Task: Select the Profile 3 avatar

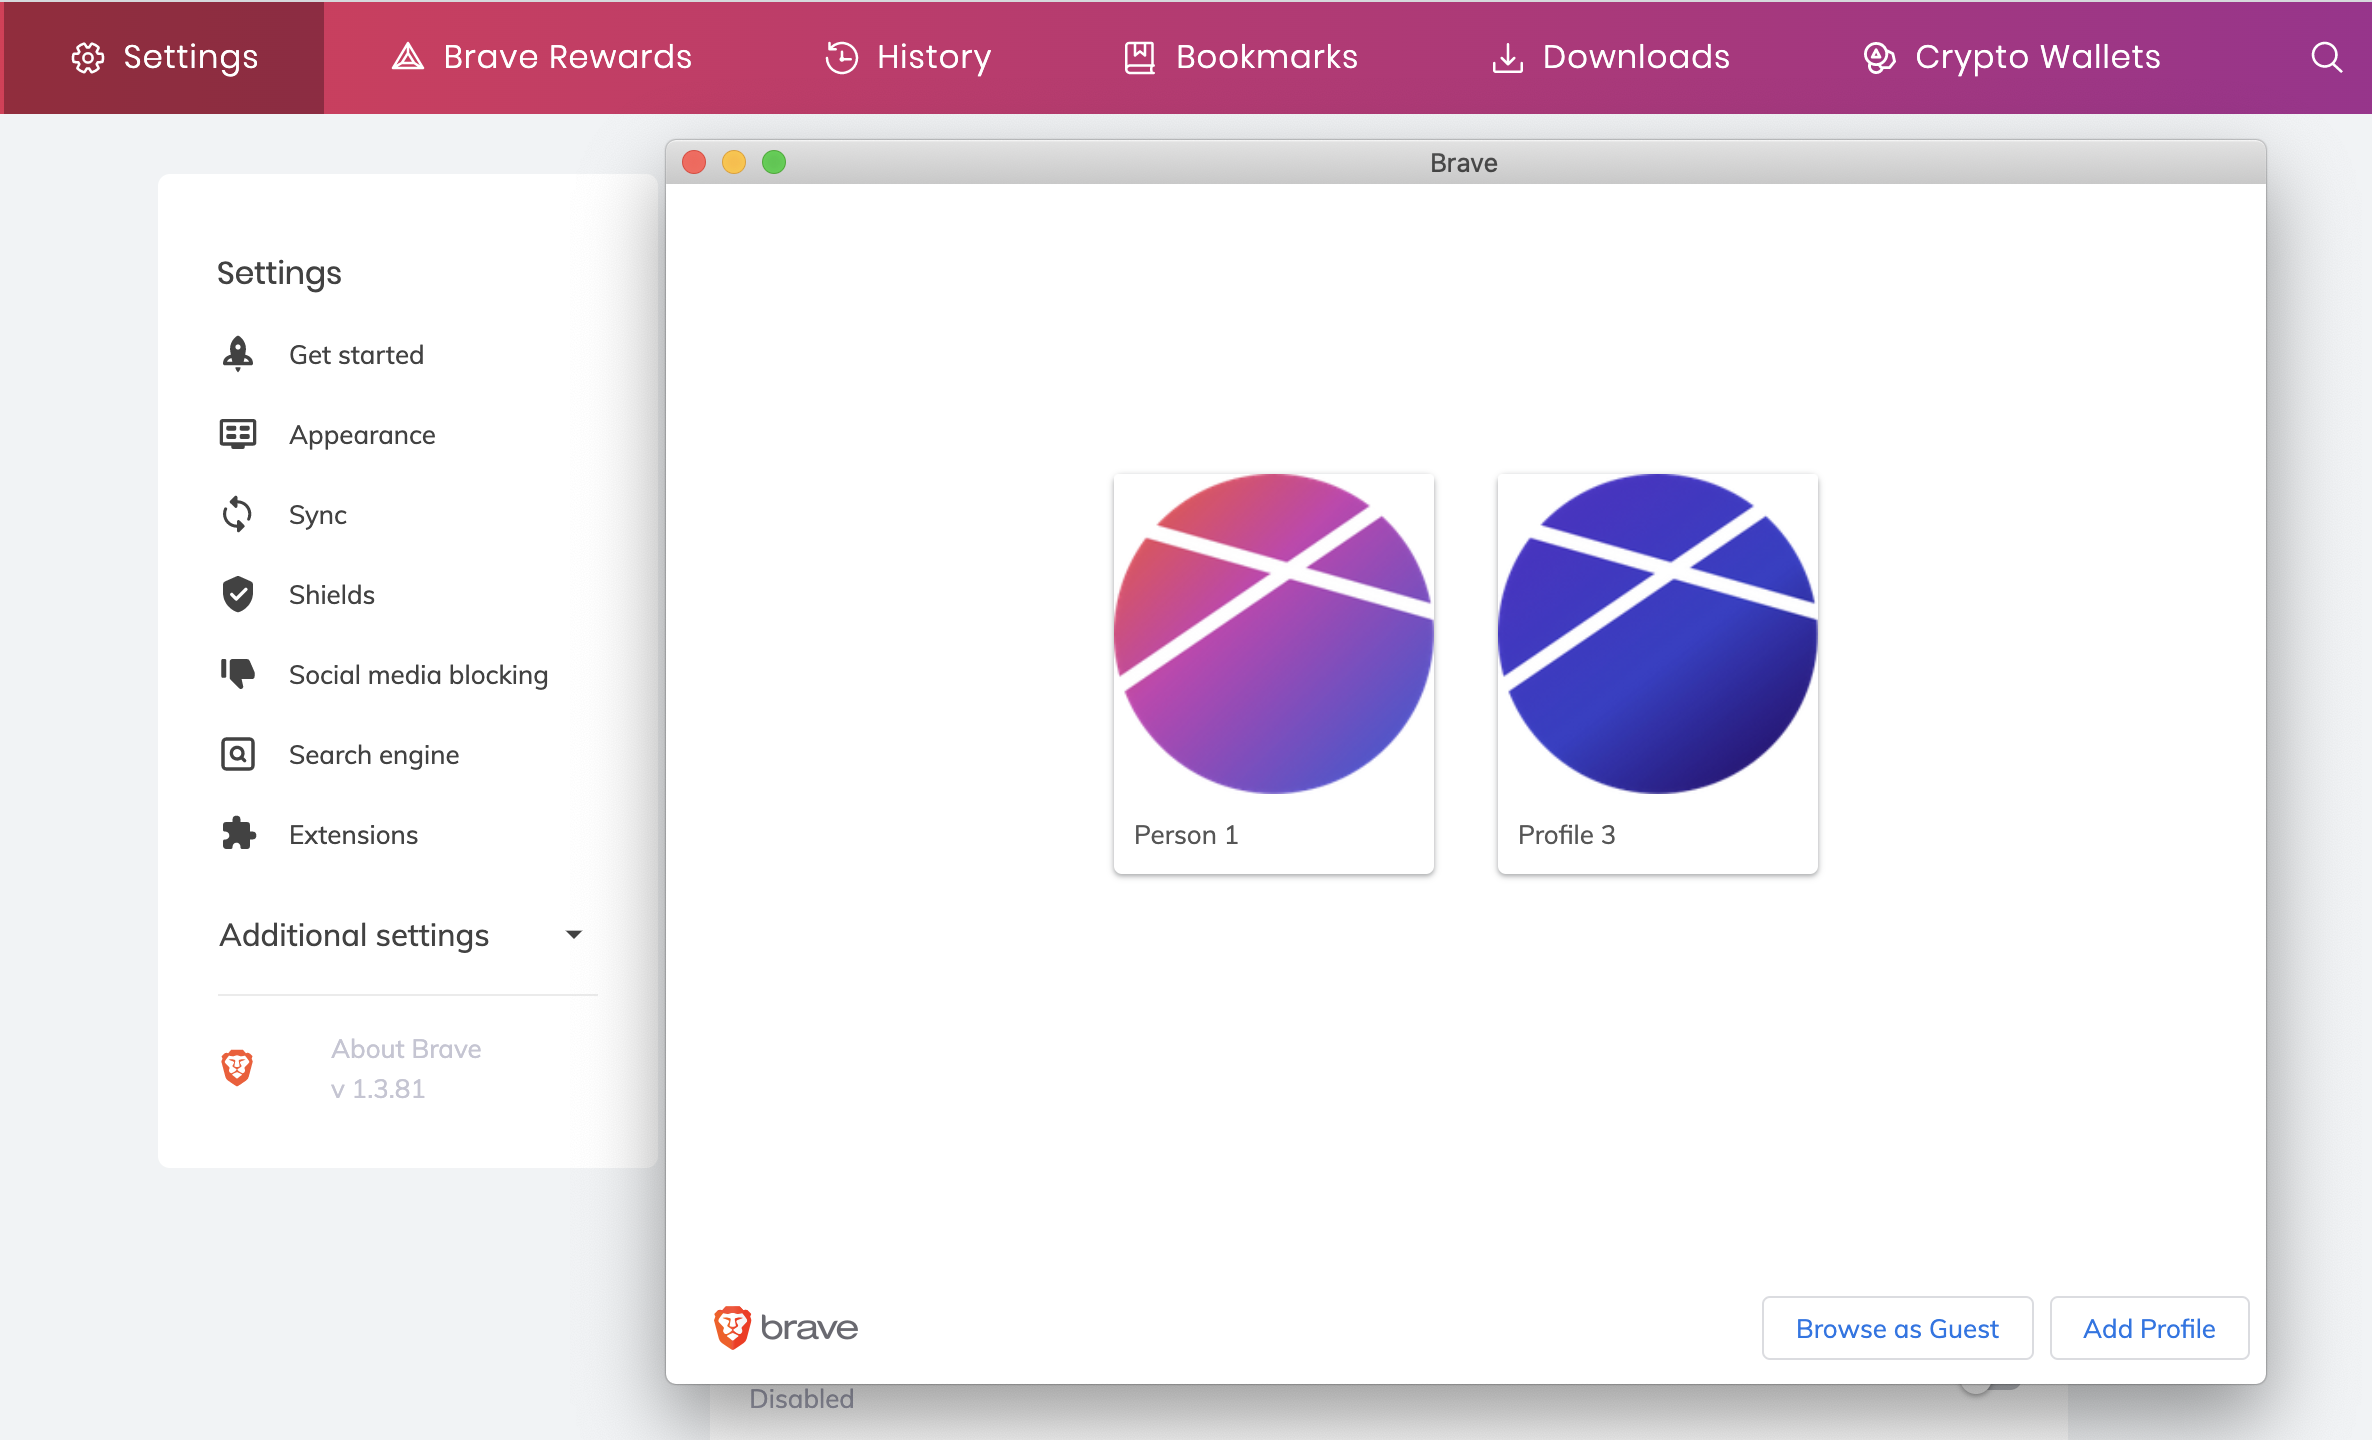Action: point(1656,672)
